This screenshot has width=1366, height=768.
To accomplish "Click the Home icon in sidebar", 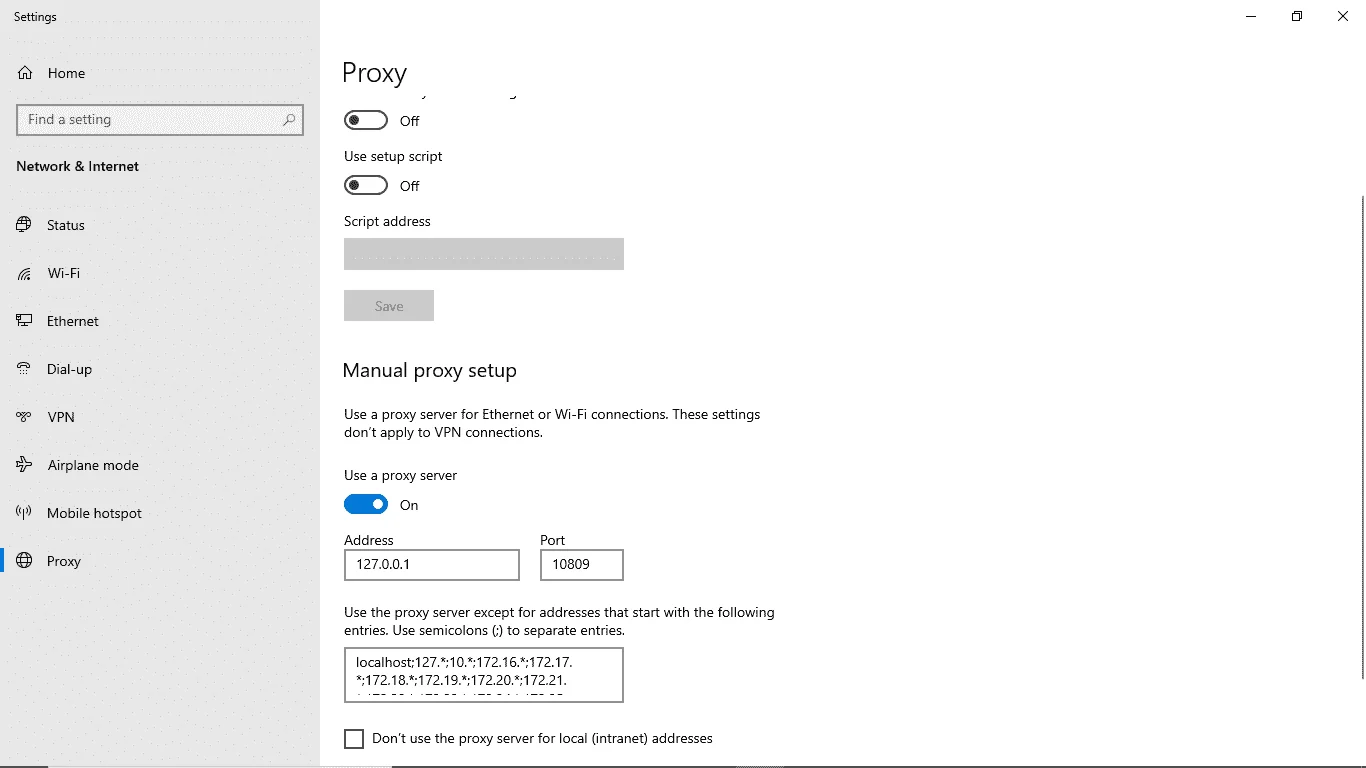I will (25, 73).
